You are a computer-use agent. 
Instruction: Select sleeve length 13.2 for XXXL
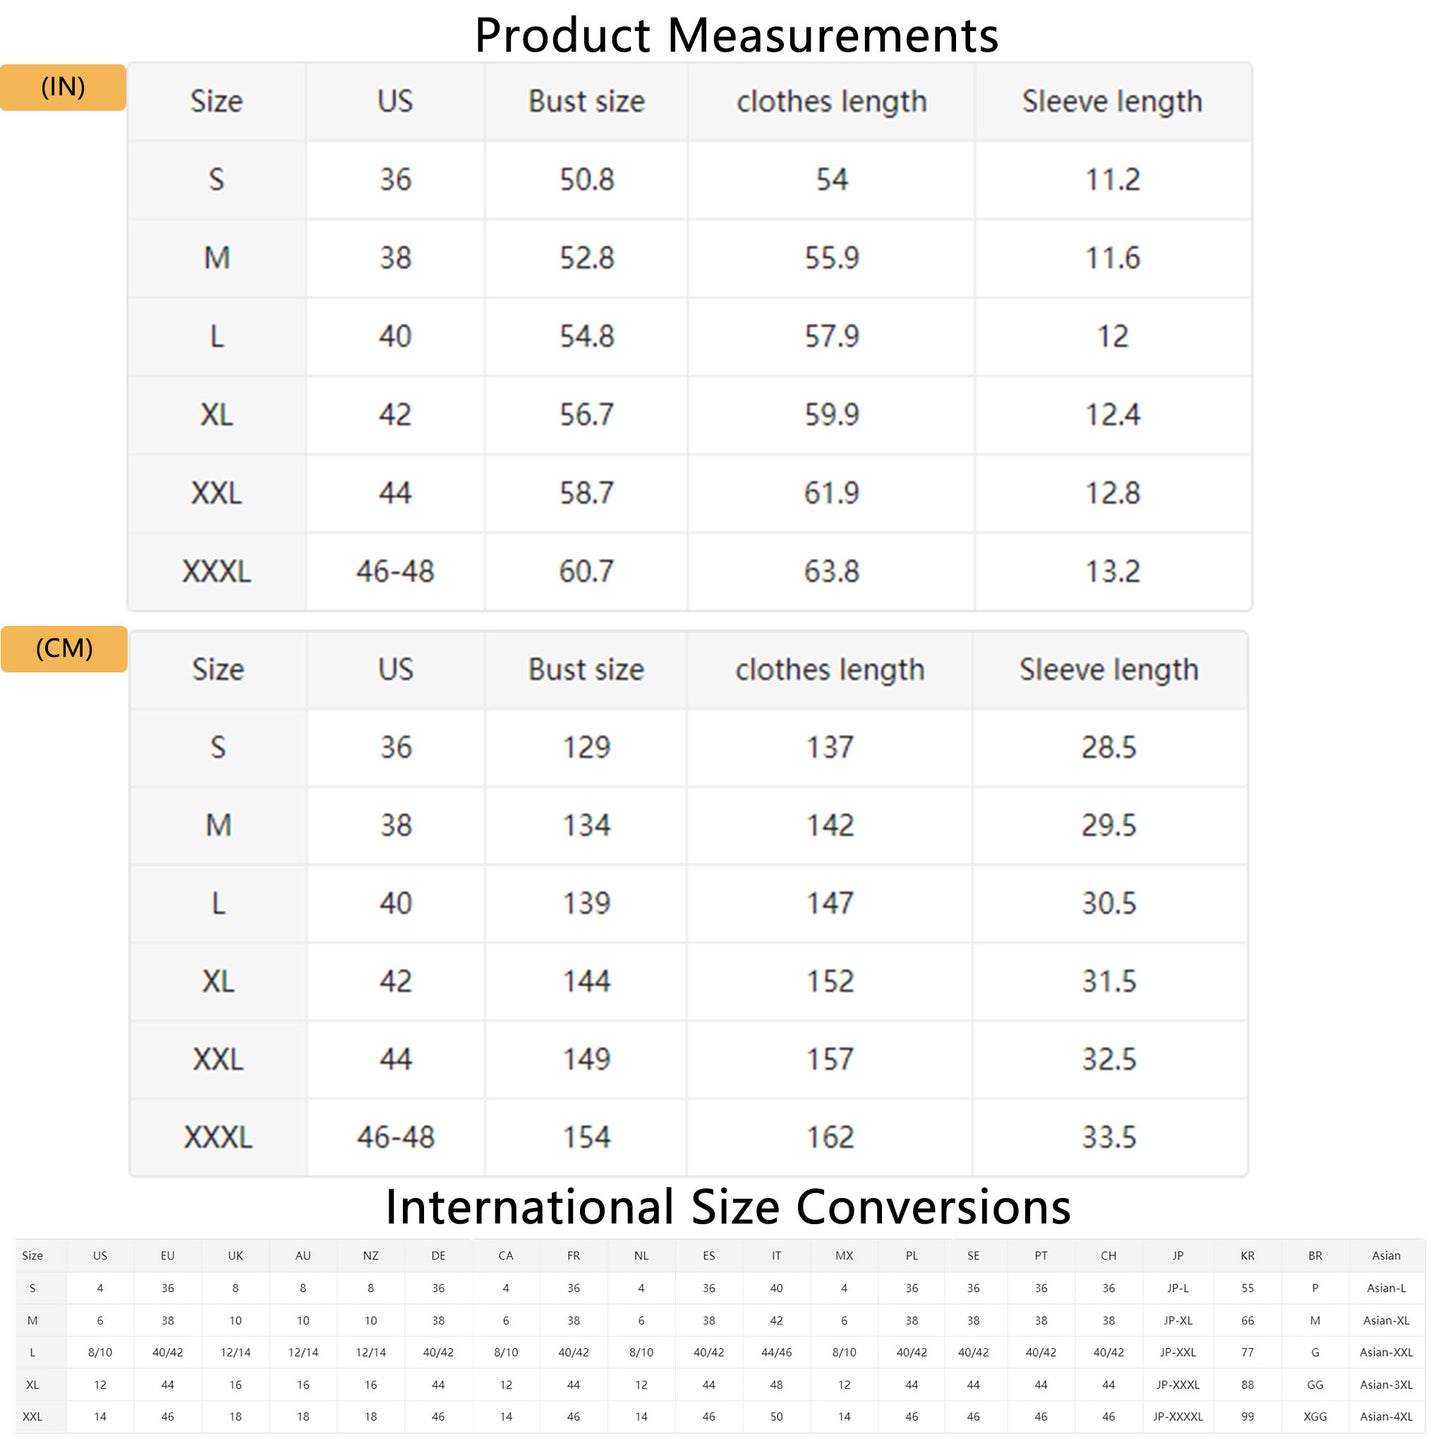(1113, 572)
